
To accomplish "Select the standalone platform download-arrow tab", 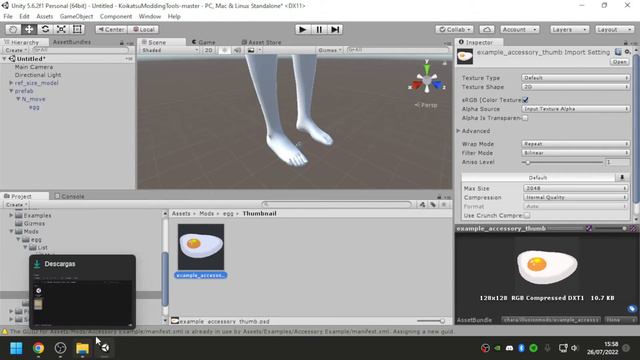I will [622, 178].
